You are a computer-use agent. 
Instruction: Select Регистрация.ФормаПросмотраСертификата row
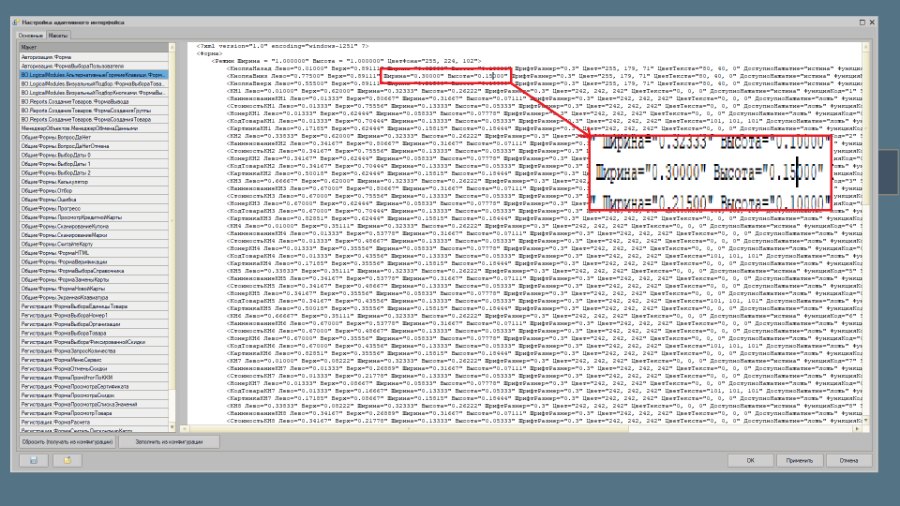tap(93, 386)
